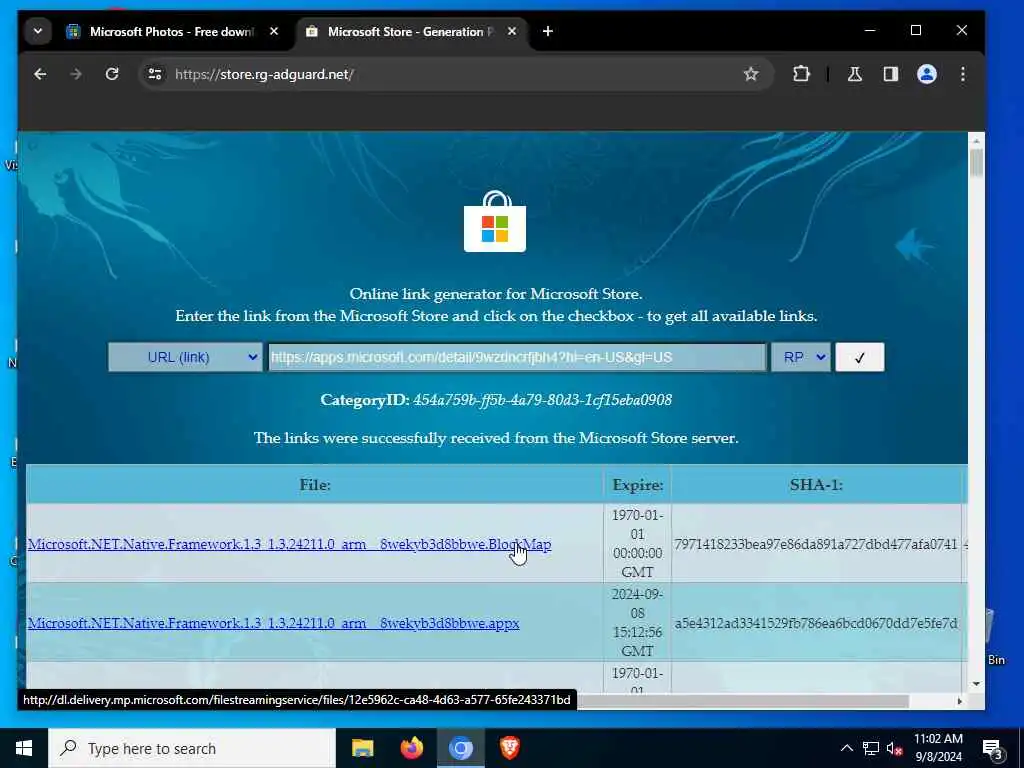Click the Microsoft Store bag logo
This screenshot has height=768, width=1024.
[495, 221]
